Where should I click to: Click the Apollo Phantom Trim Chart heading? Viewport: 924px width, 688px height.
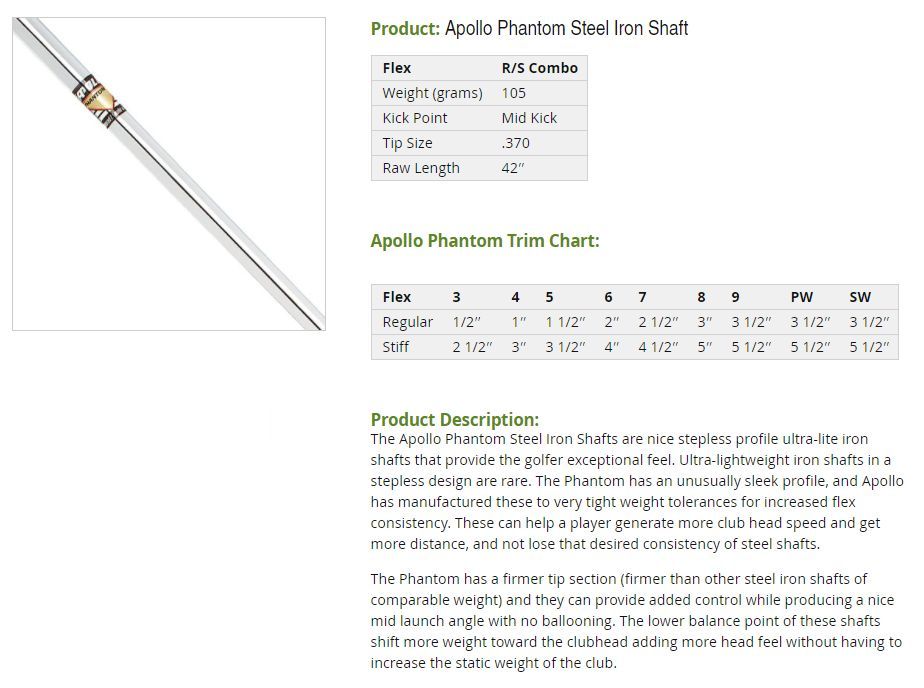[x=484, y=241]
